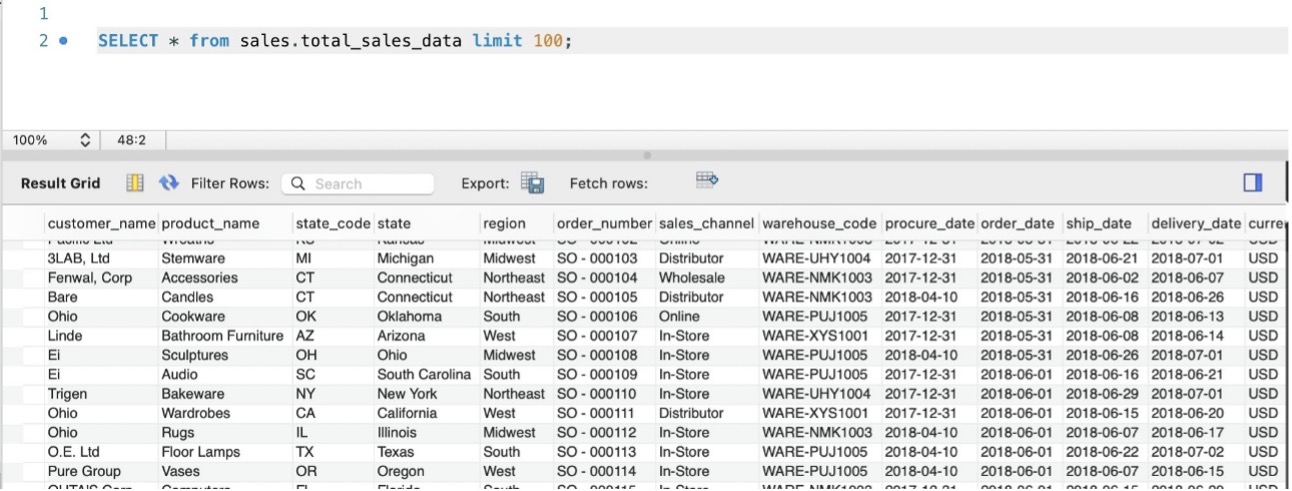
Task: Click the 'Sculptures' product cell
Action: [x=194, y=355]
